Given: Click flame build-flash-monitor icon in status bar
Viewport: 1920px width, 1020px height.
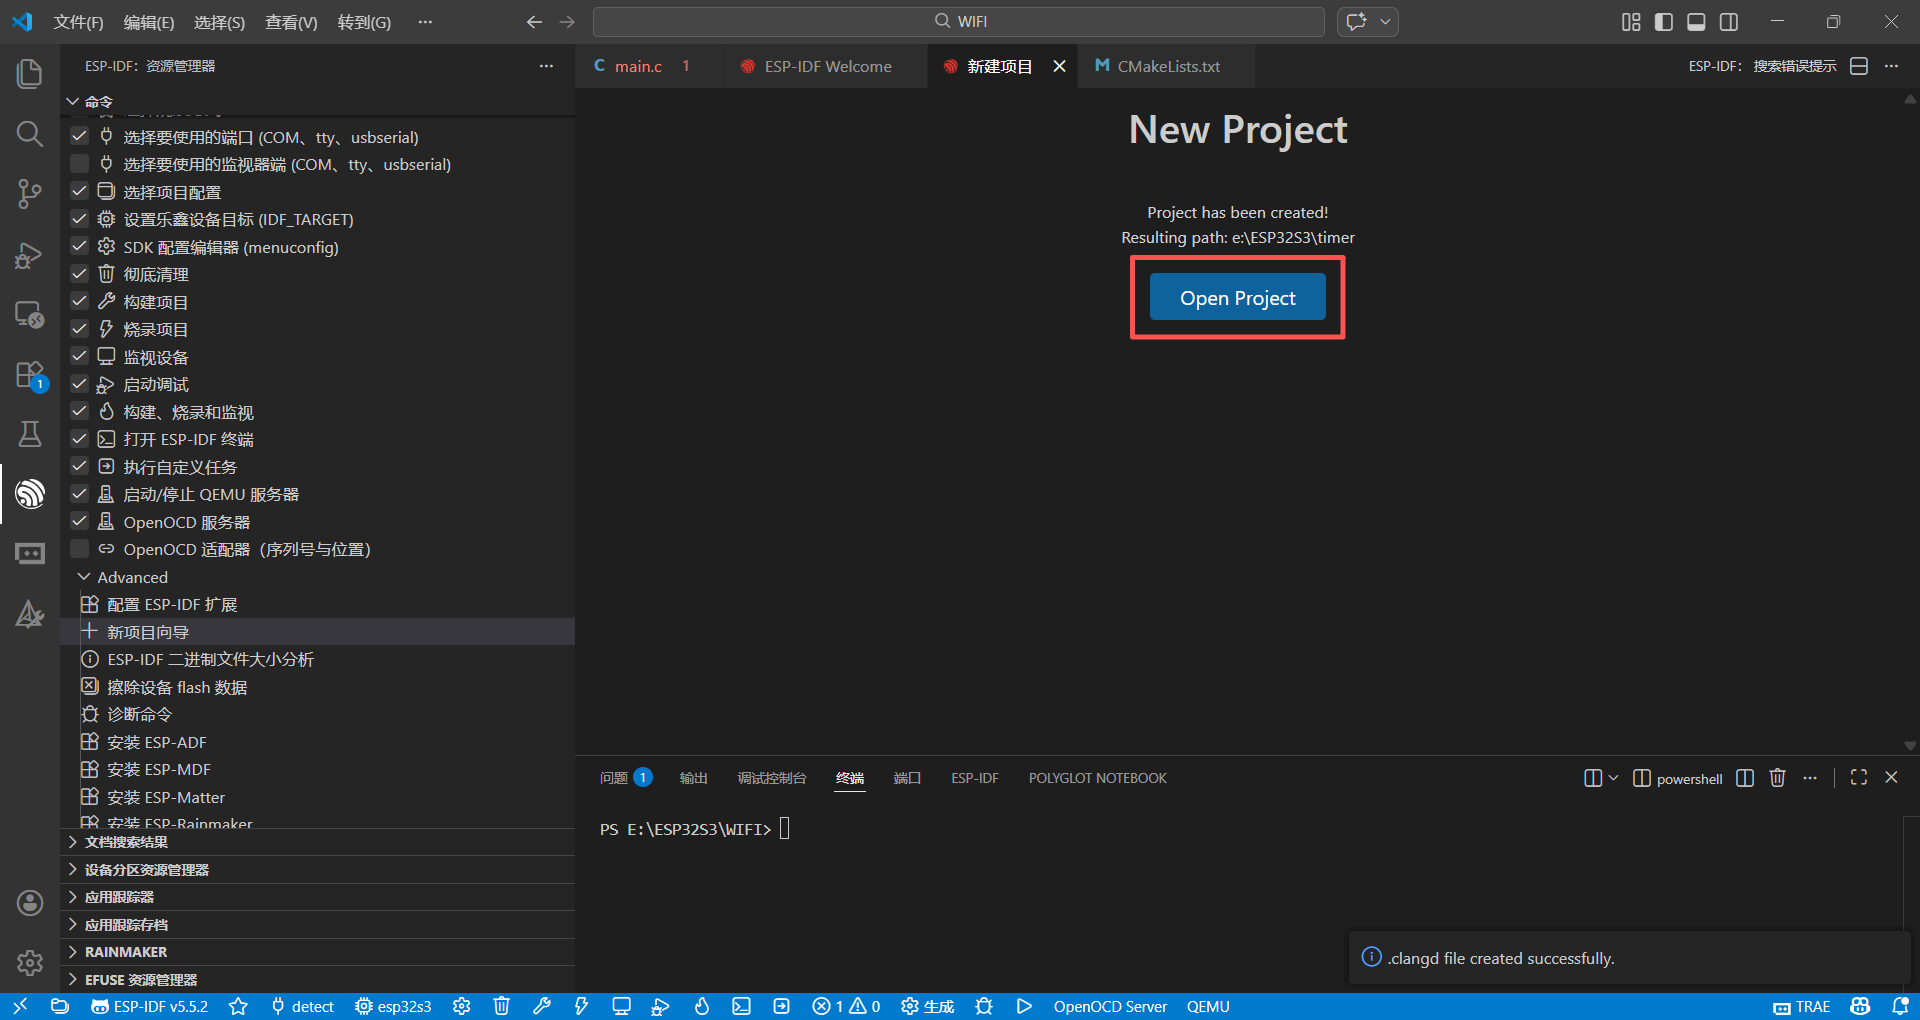Looking at the screenshot, I should pos(702,1006).
